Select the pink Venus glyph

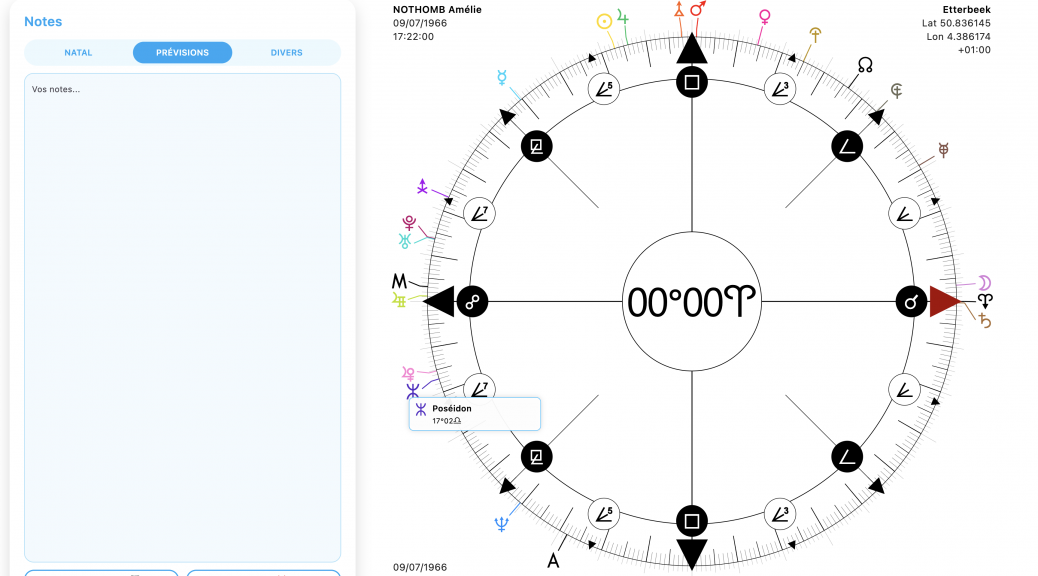pos(765,17)
